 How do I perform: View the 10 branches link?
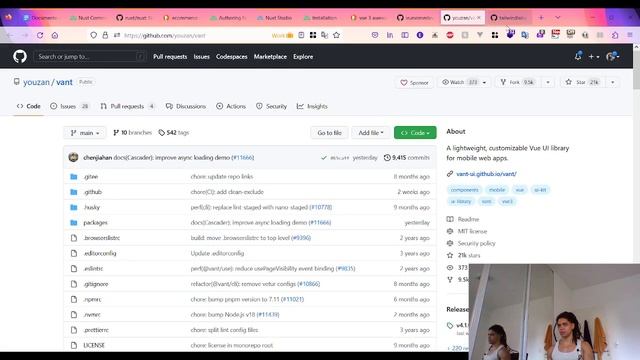click(x=132, y=133)
